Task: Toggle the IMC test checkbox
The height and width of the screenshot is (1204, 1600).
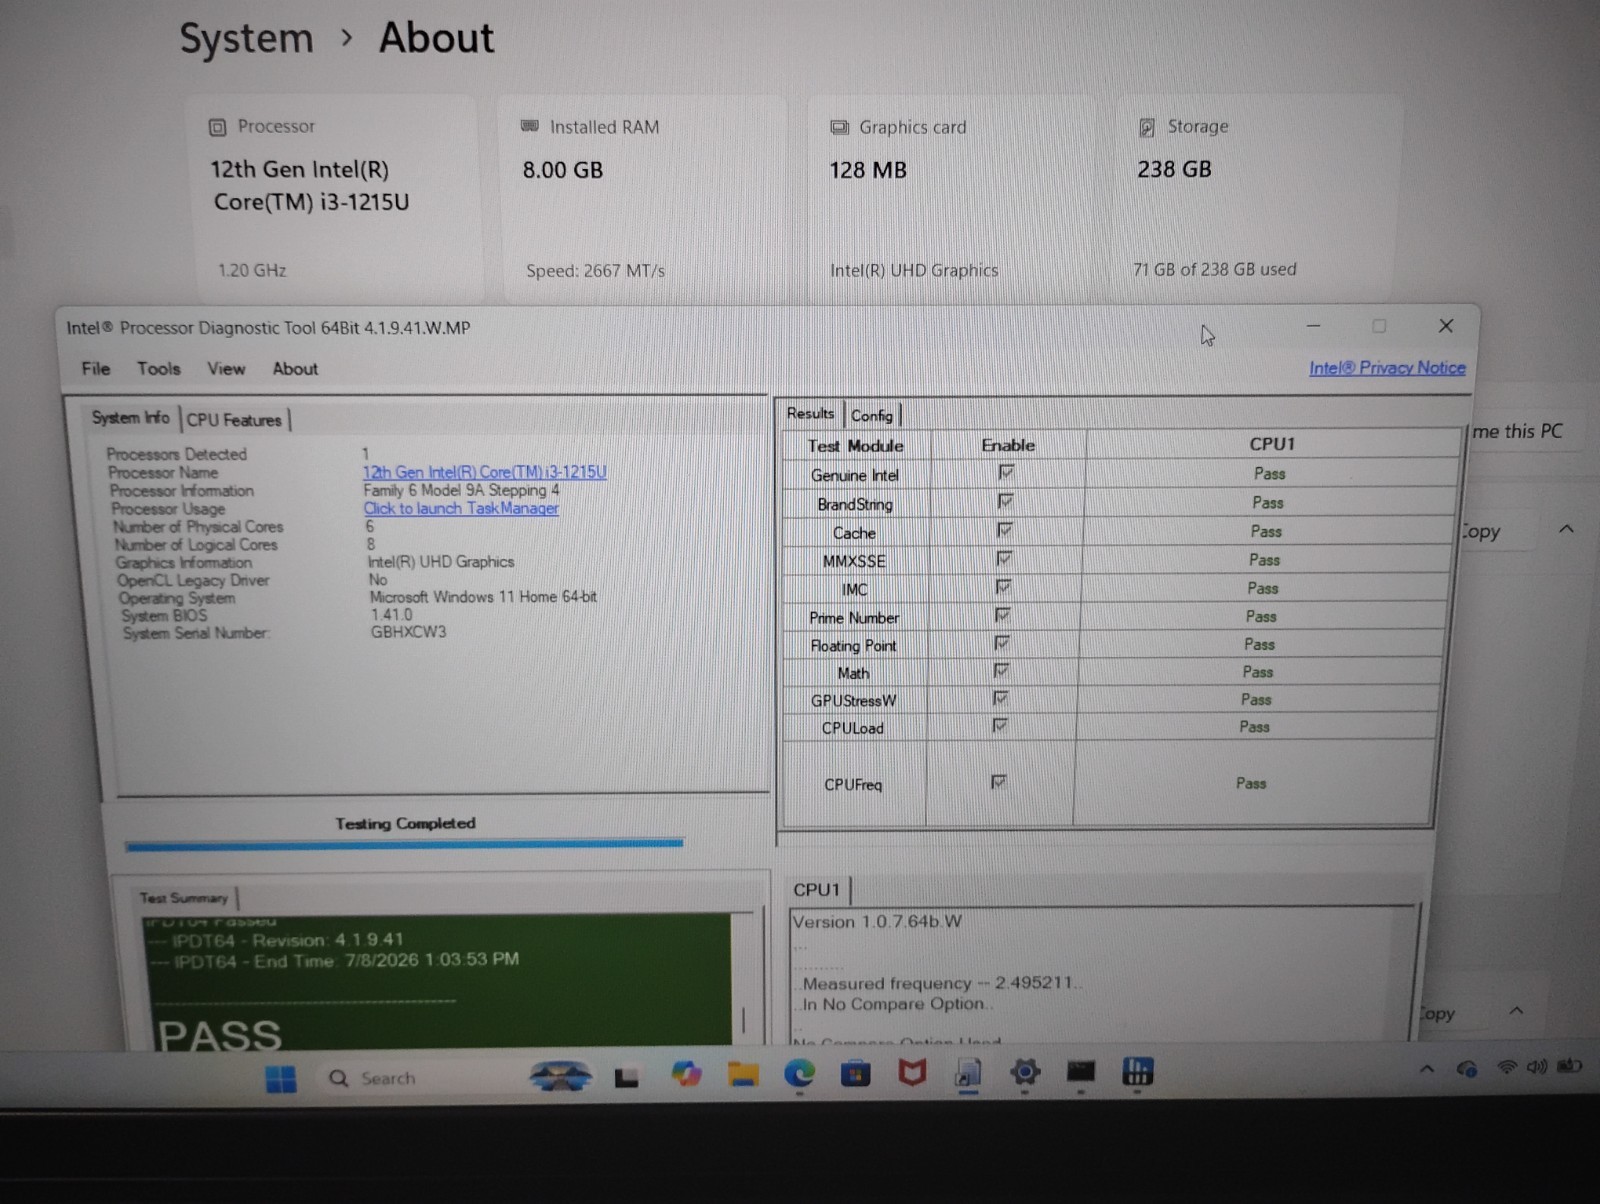Action: 1003,587
